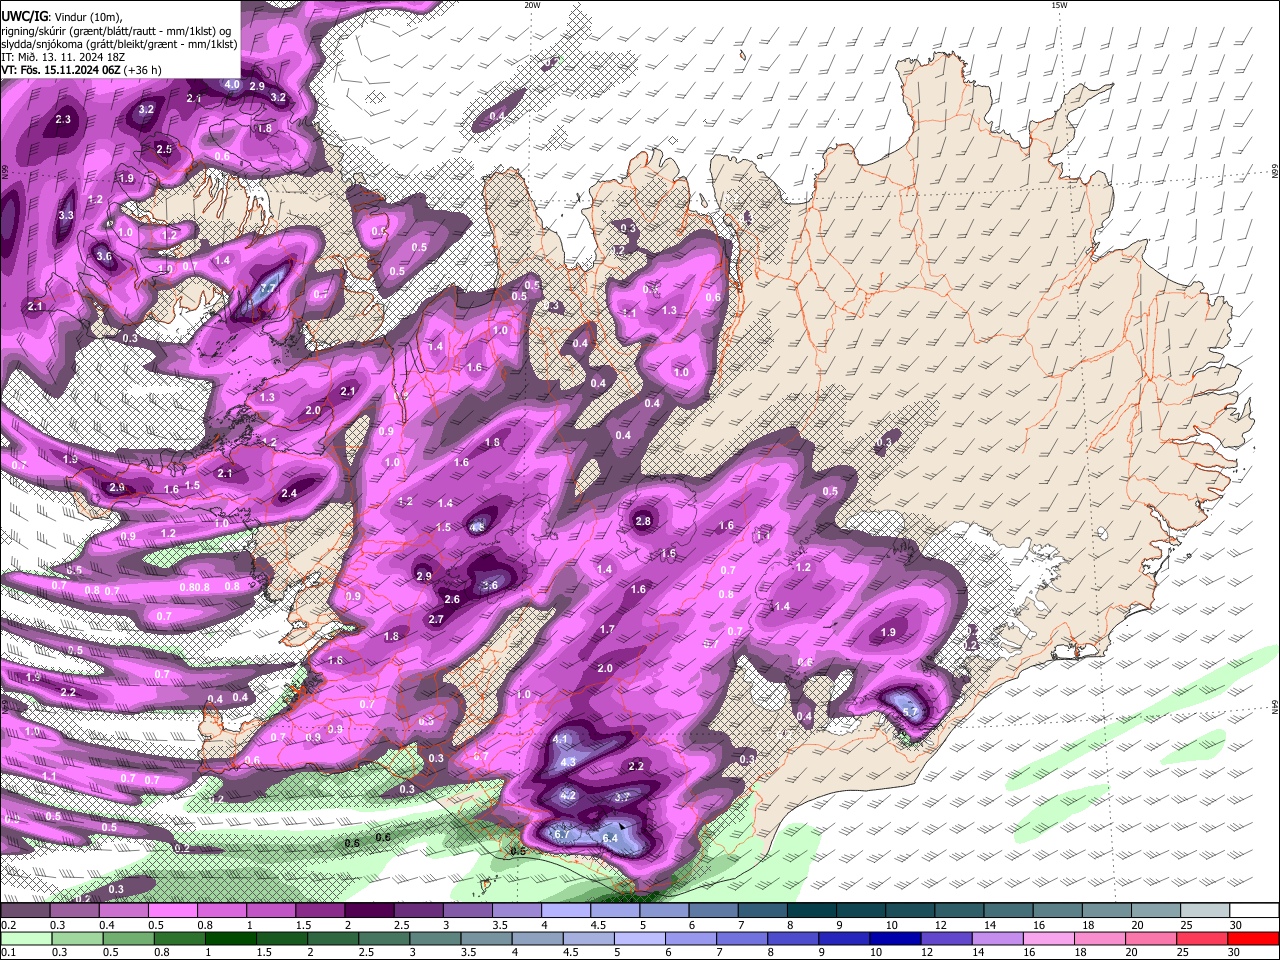
Task: Pick the dark green bottom-row swatch at 1
Action: coord(232,939)
